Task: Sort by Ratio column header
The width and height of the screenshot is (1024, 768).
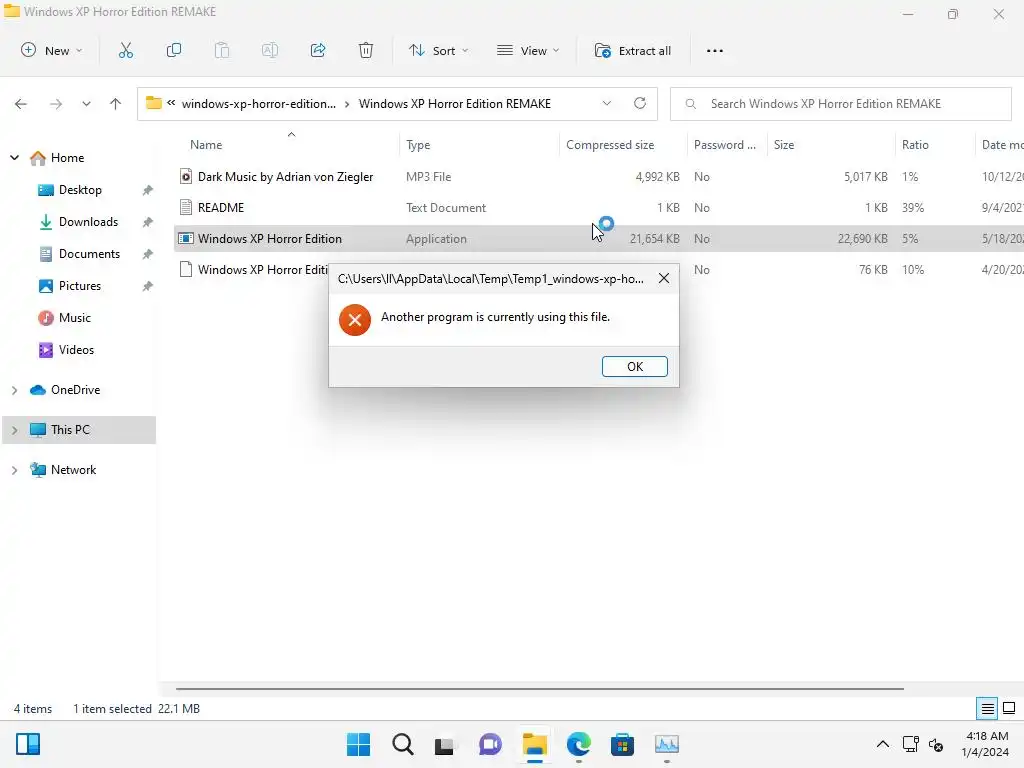Action: pos(915,145)
